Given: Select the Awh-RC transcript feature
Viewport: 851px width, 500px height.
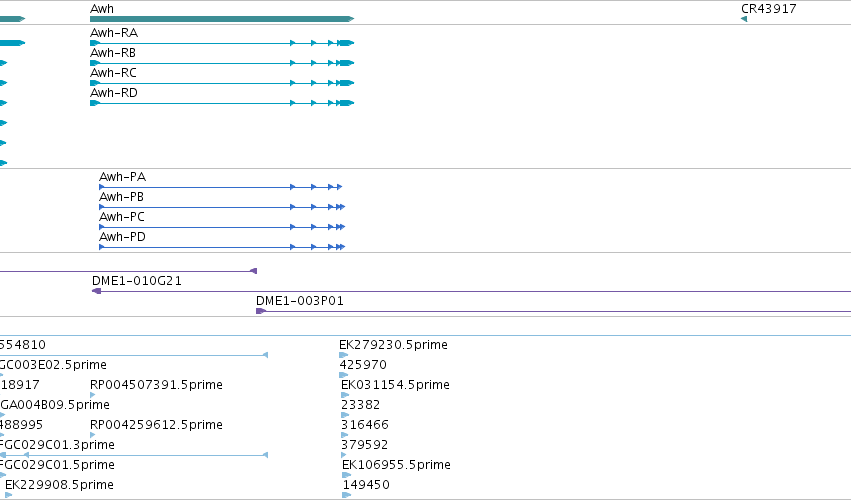Looking at the screenshot, I should (x=222, y=83).
